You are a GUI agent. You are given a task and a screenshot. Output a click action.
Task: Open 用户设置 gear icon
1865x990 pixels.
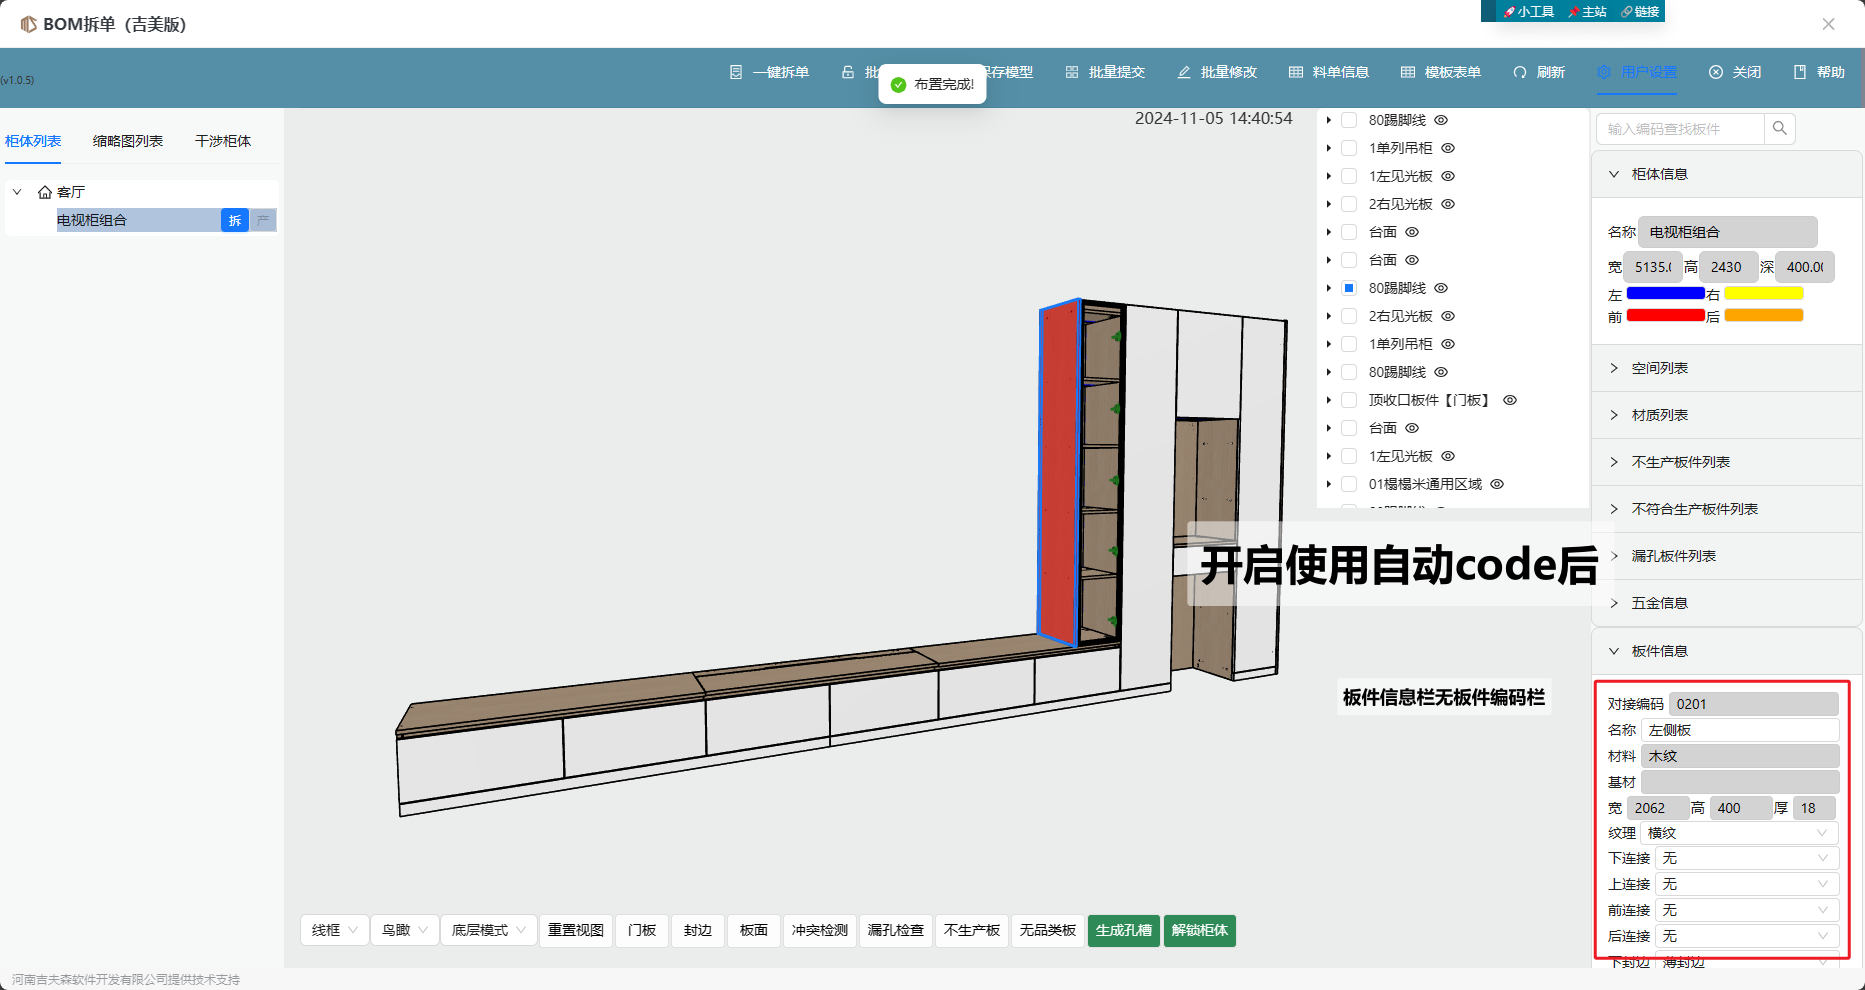coord(1604,72)
